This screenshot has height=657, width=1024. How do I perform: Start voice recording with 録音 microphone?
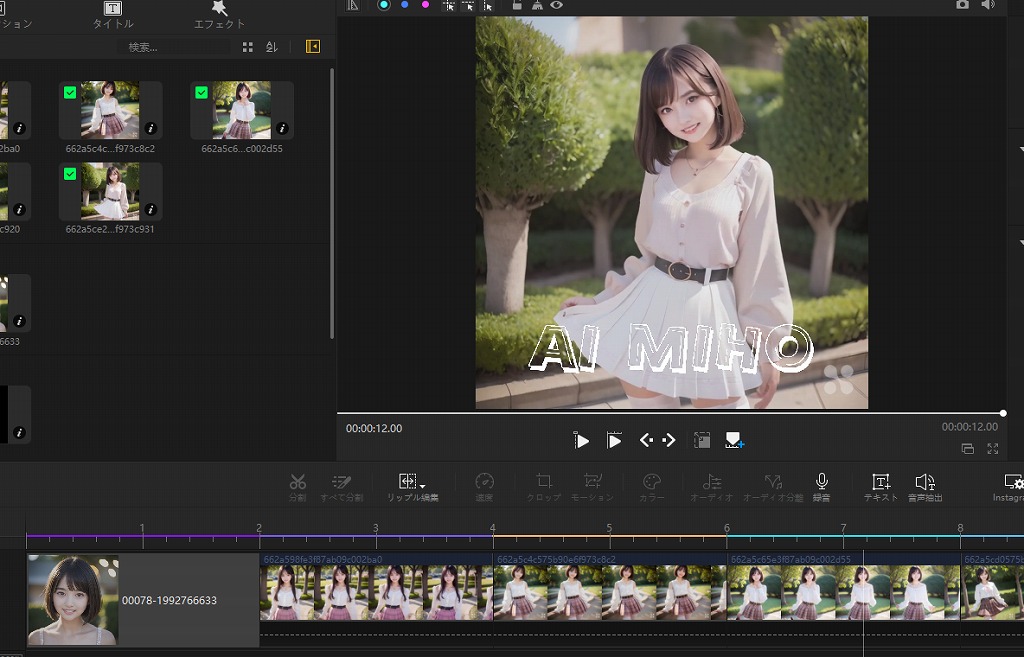[x=822, y=487]
